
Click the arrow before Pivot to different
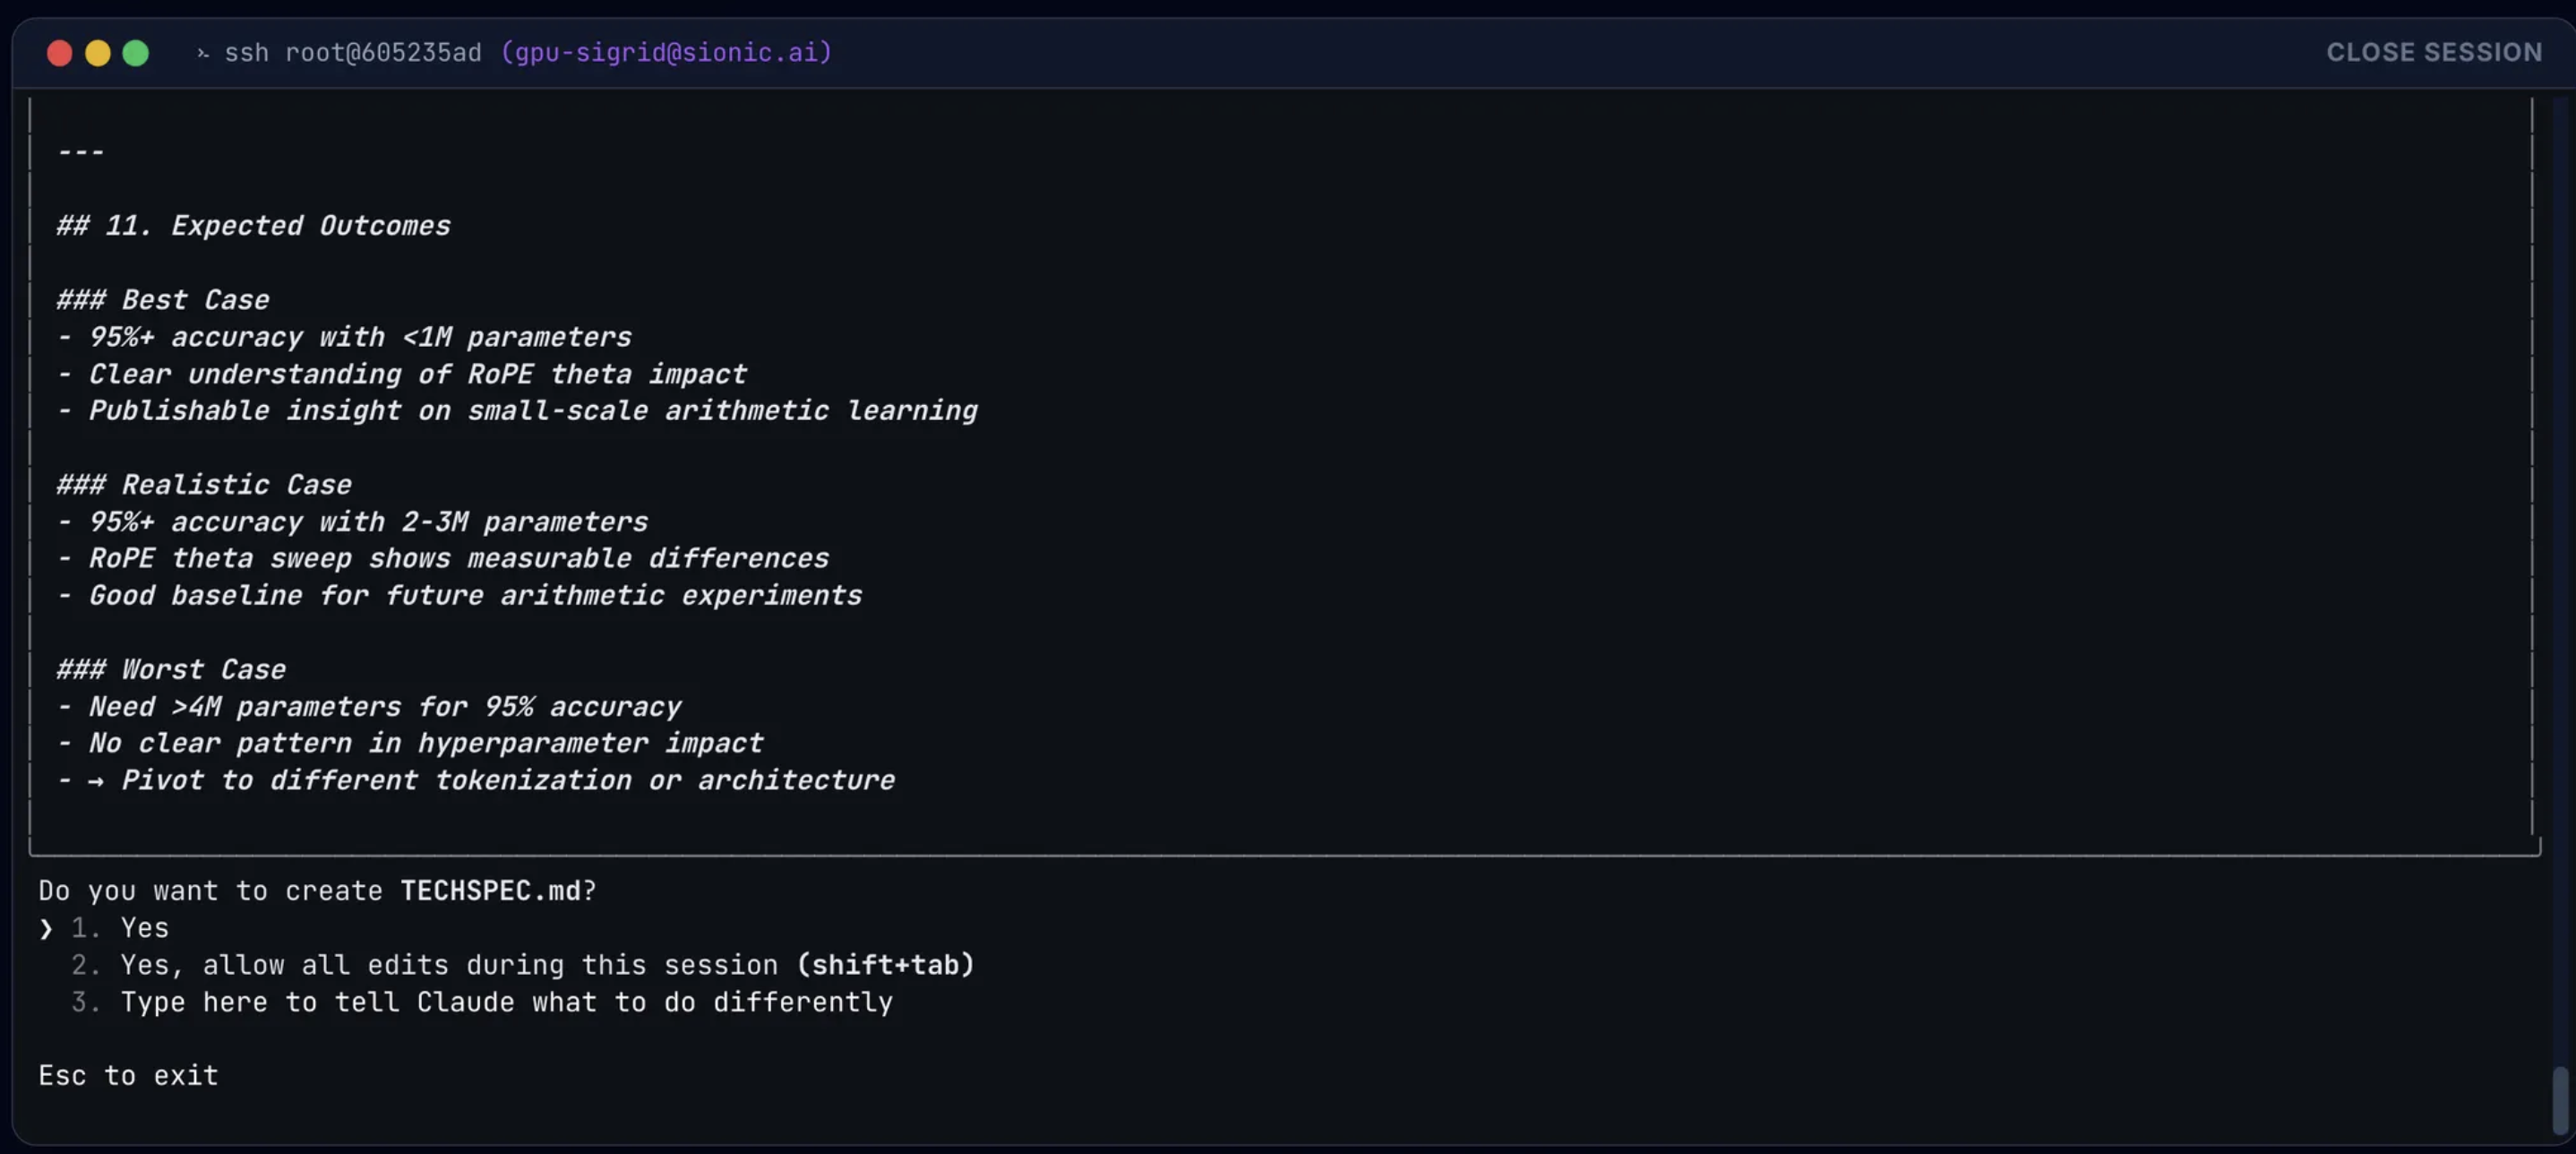coord(96,781)
